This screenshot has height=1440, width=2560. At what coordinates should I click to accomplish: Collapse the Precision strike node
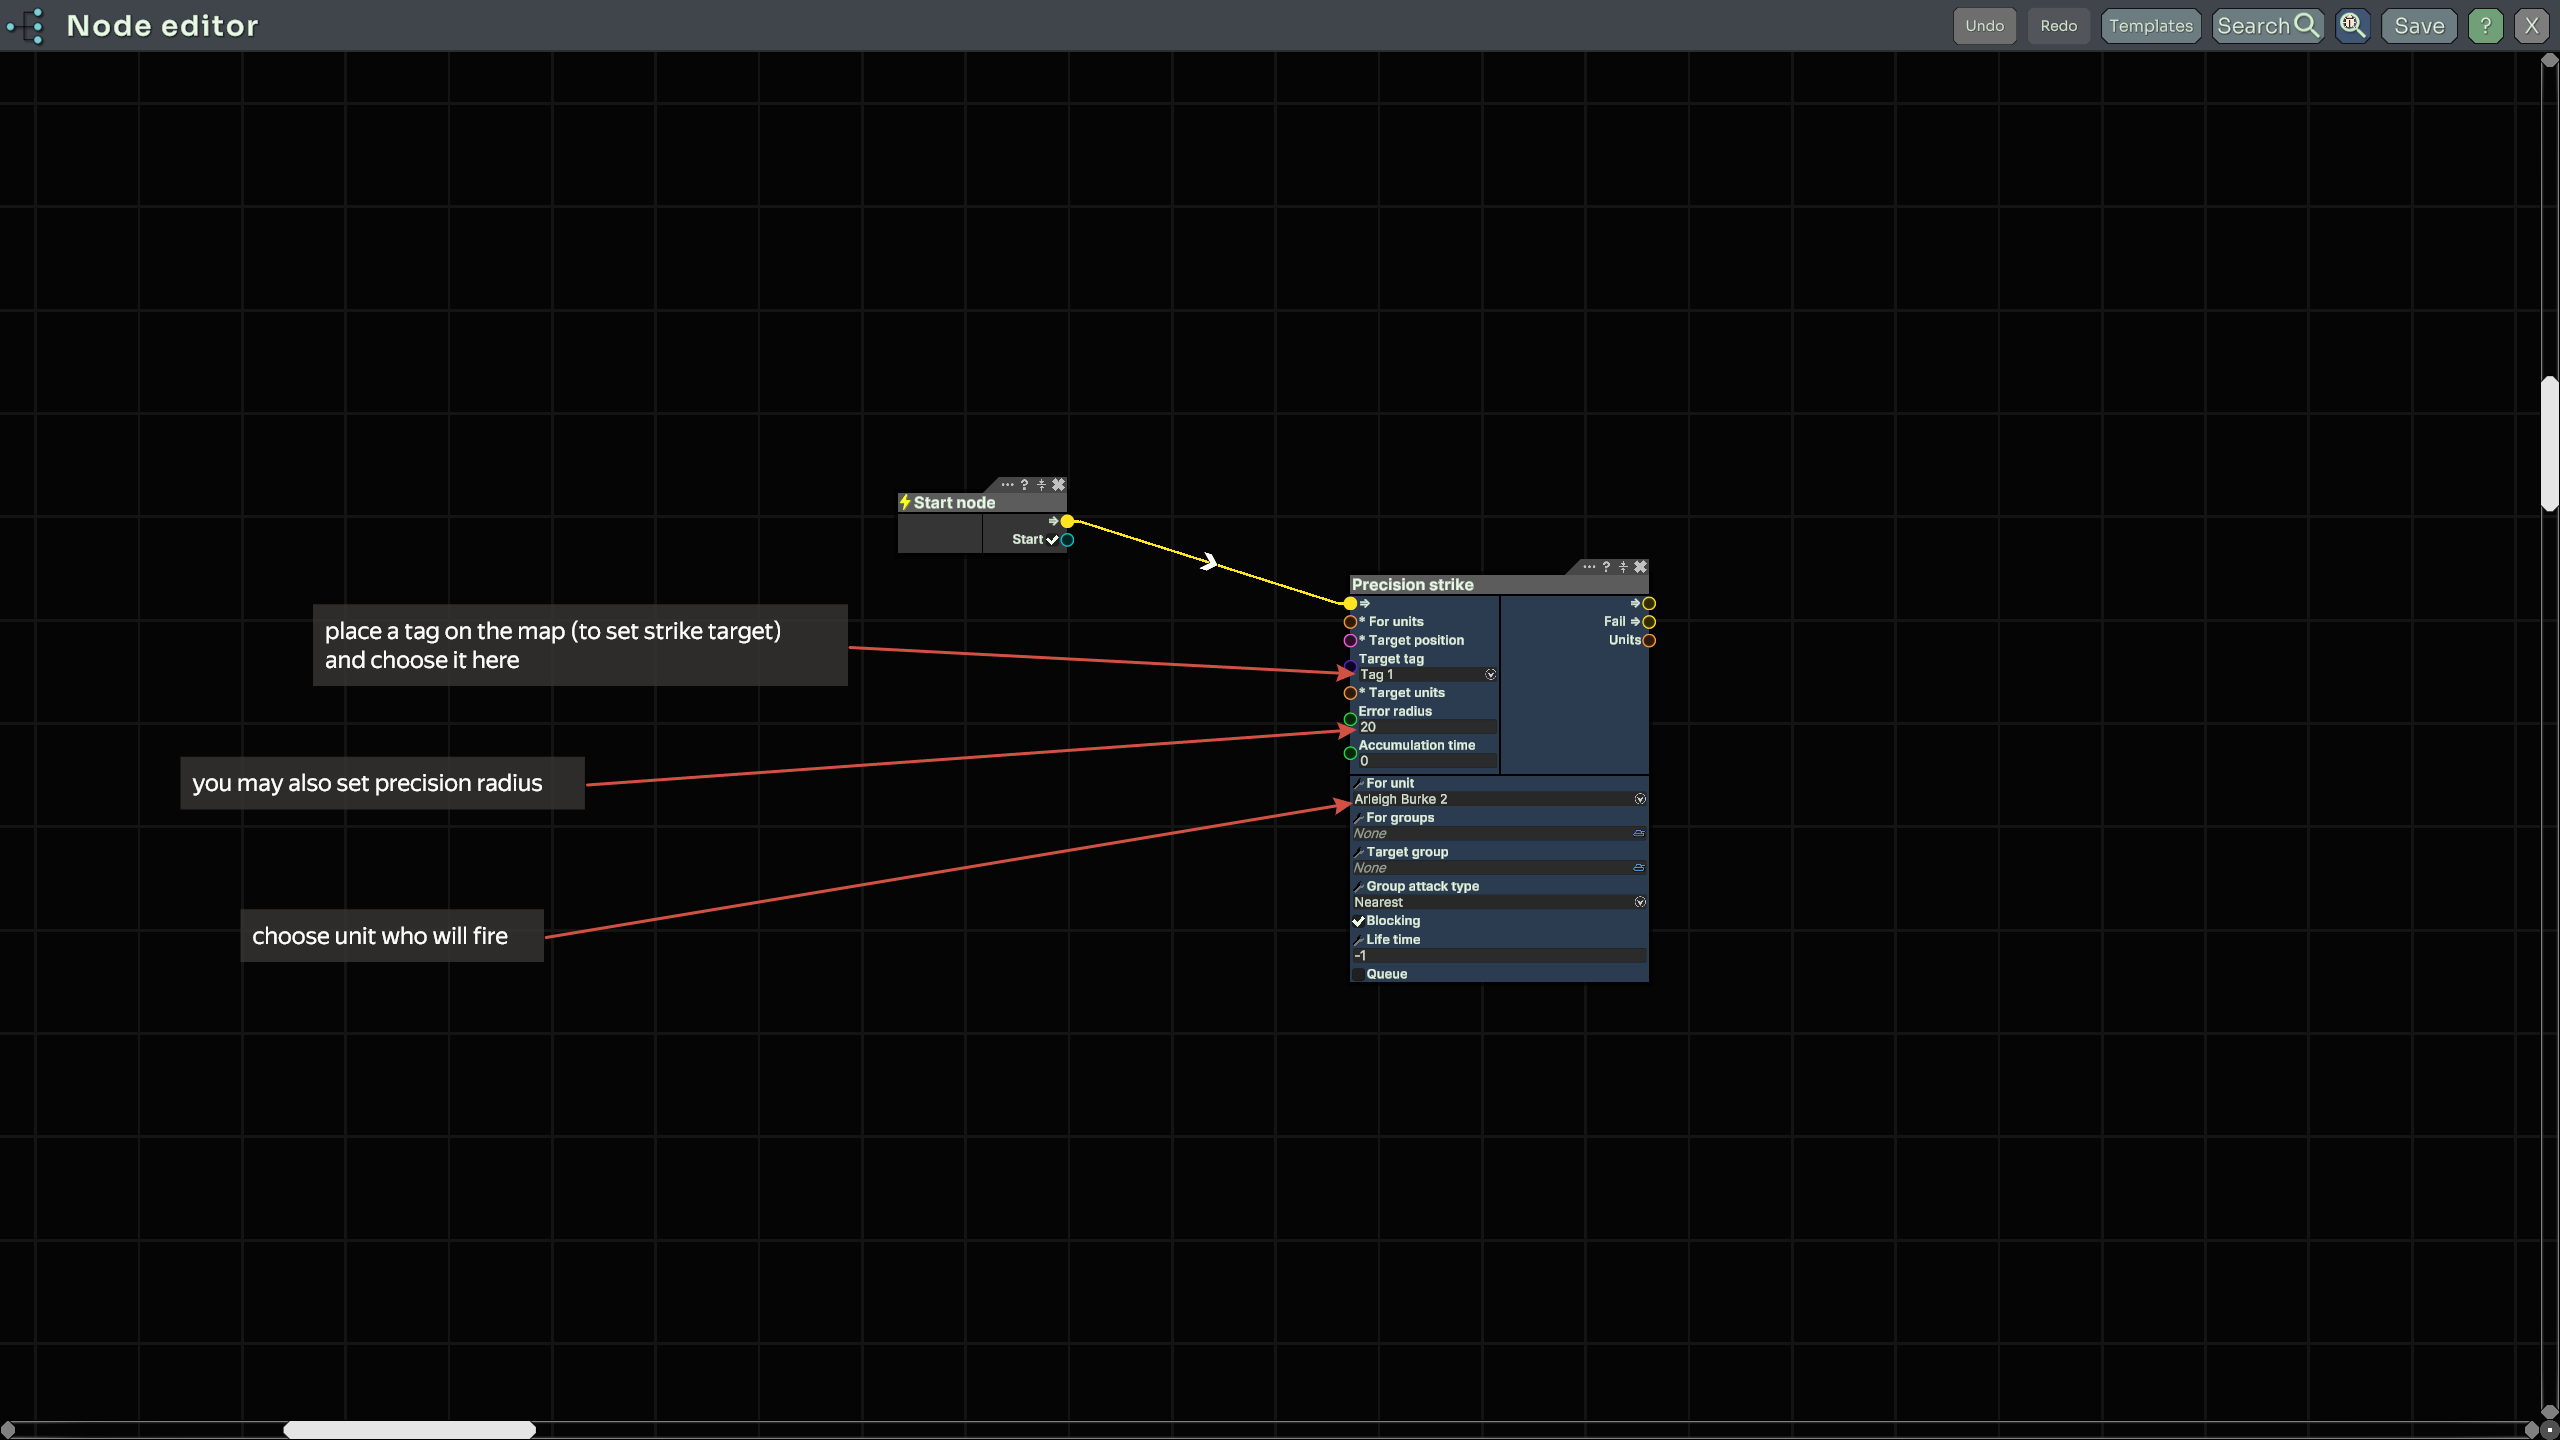click(1623, 567)
